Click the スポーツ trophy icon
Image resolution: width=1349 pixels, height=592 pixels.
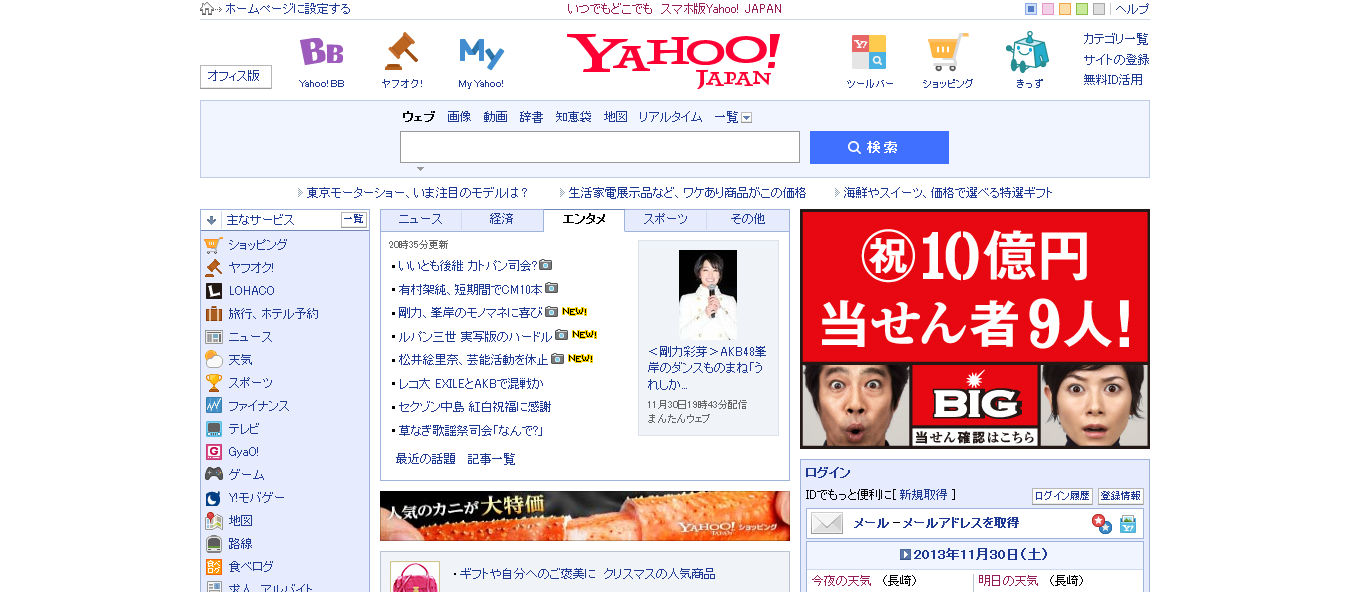[x=213, y=383]
